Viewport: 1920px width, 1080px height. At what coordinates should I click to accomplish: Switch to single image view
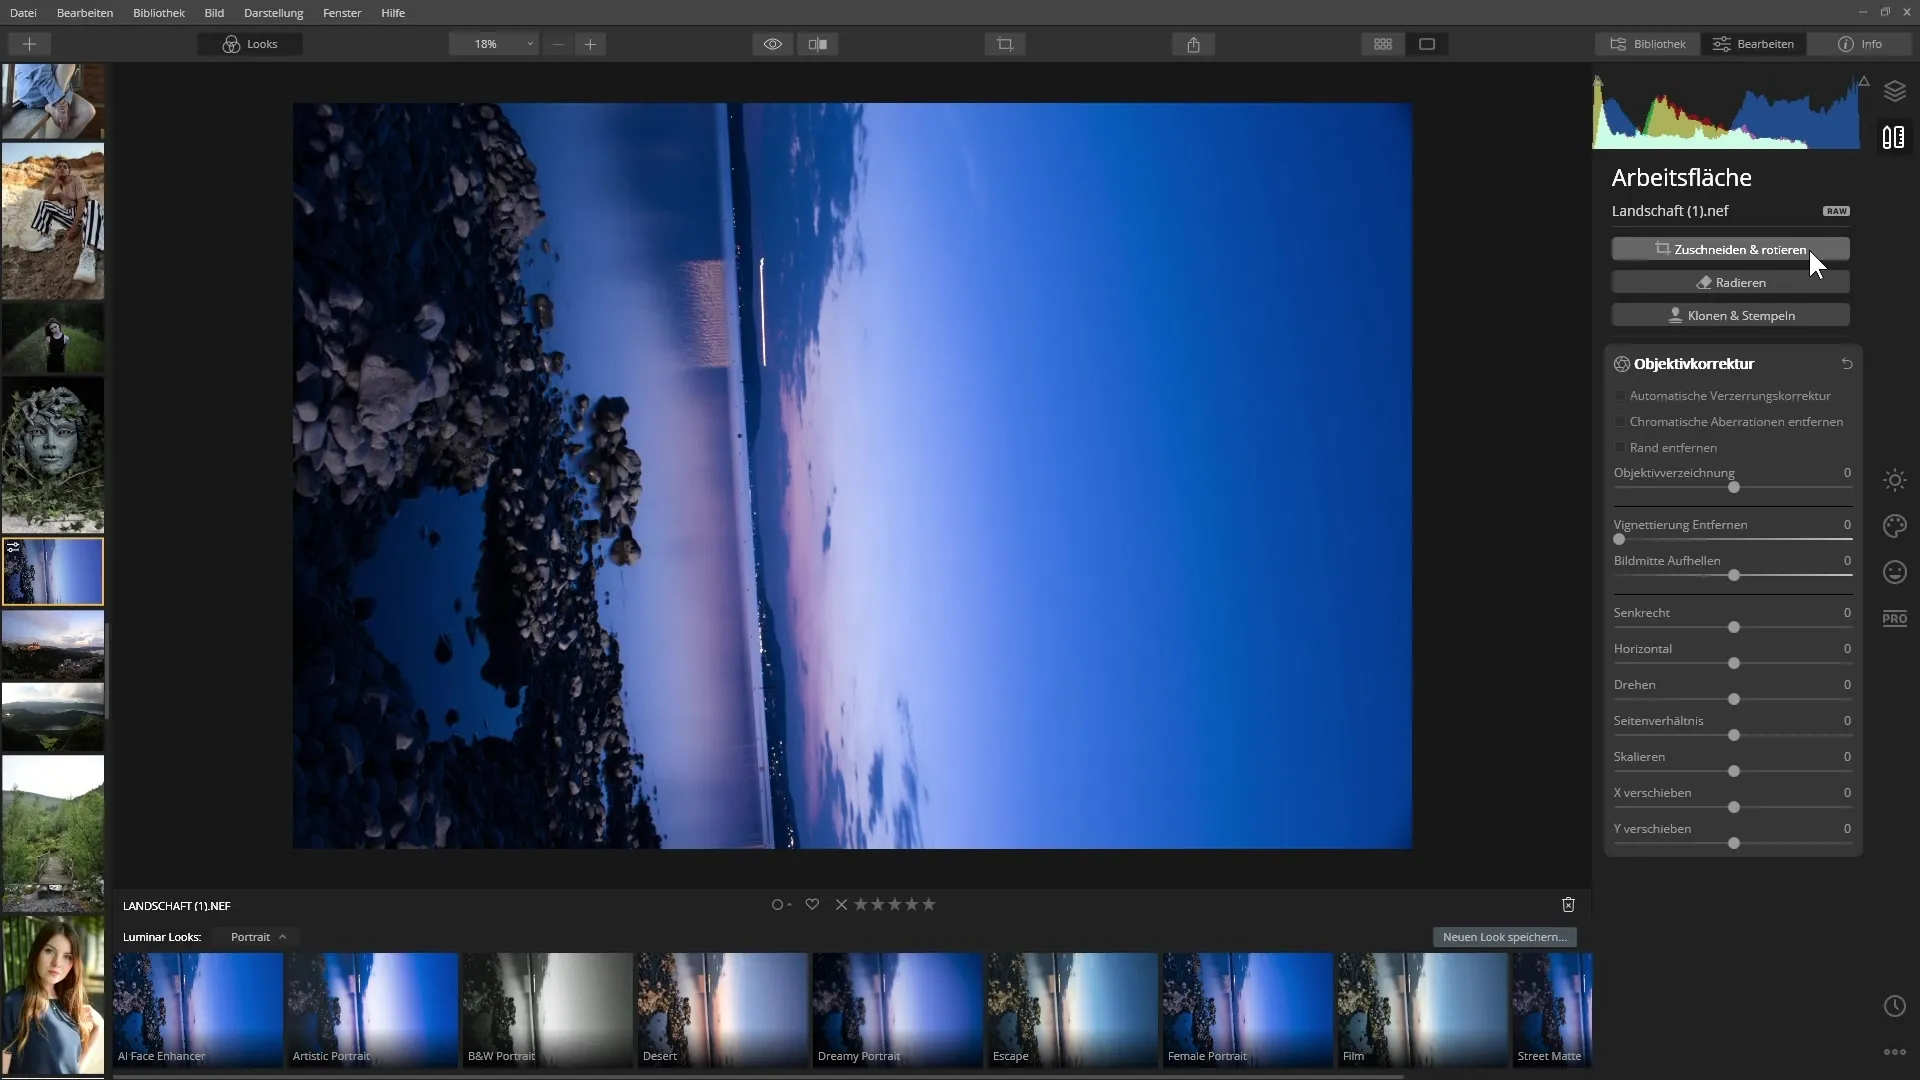click(1427, 44)
